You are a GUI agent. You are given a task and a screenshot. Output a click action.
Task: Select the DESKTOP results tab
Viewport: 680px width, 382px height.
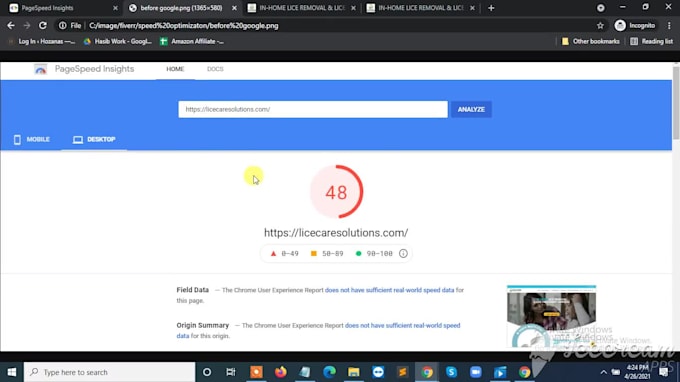[x=94, y=140]
